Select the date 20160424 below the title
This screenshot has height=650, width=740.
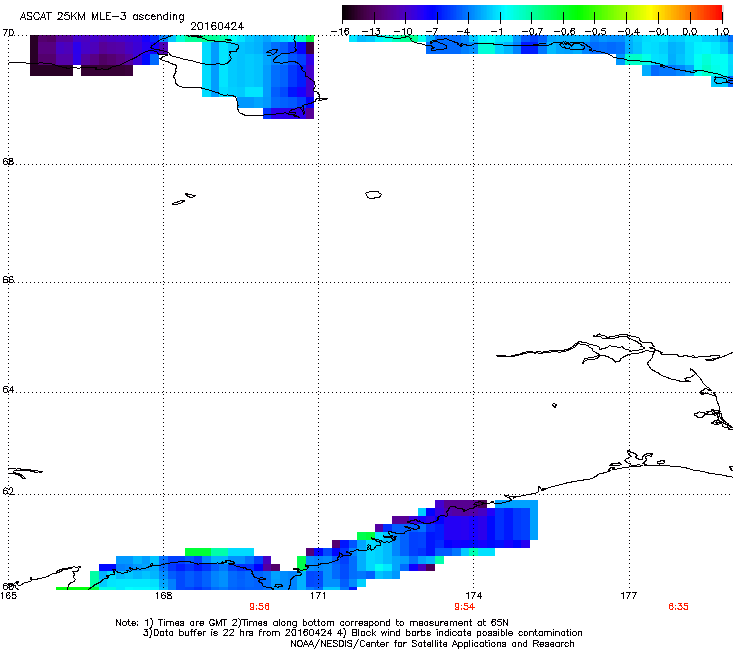click(217, 26)
